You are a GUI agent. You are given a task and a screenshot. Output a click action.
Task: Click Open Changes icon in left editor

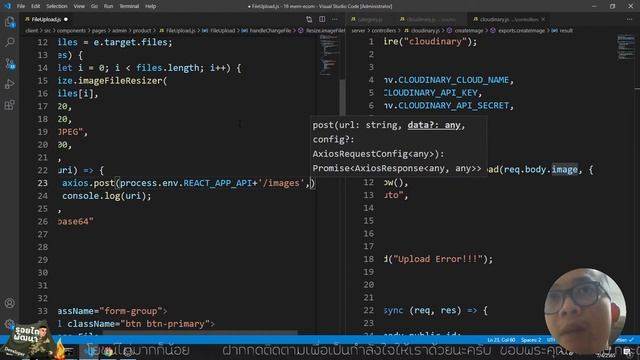click(x=309, y=19)
